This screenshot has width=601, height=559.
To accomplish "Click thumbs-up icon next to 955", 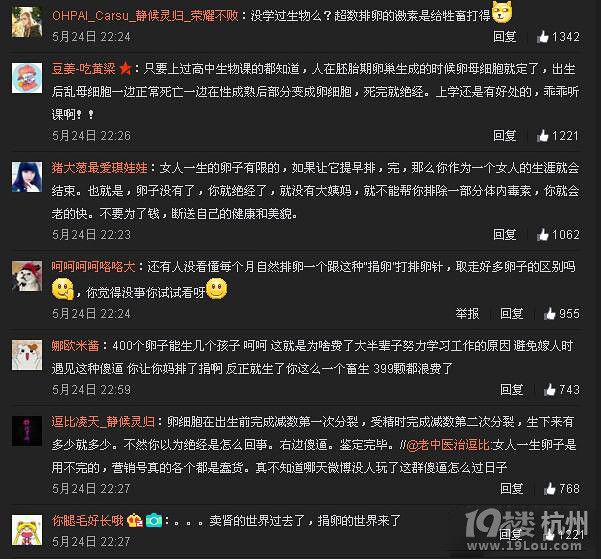I will point(550,314).
